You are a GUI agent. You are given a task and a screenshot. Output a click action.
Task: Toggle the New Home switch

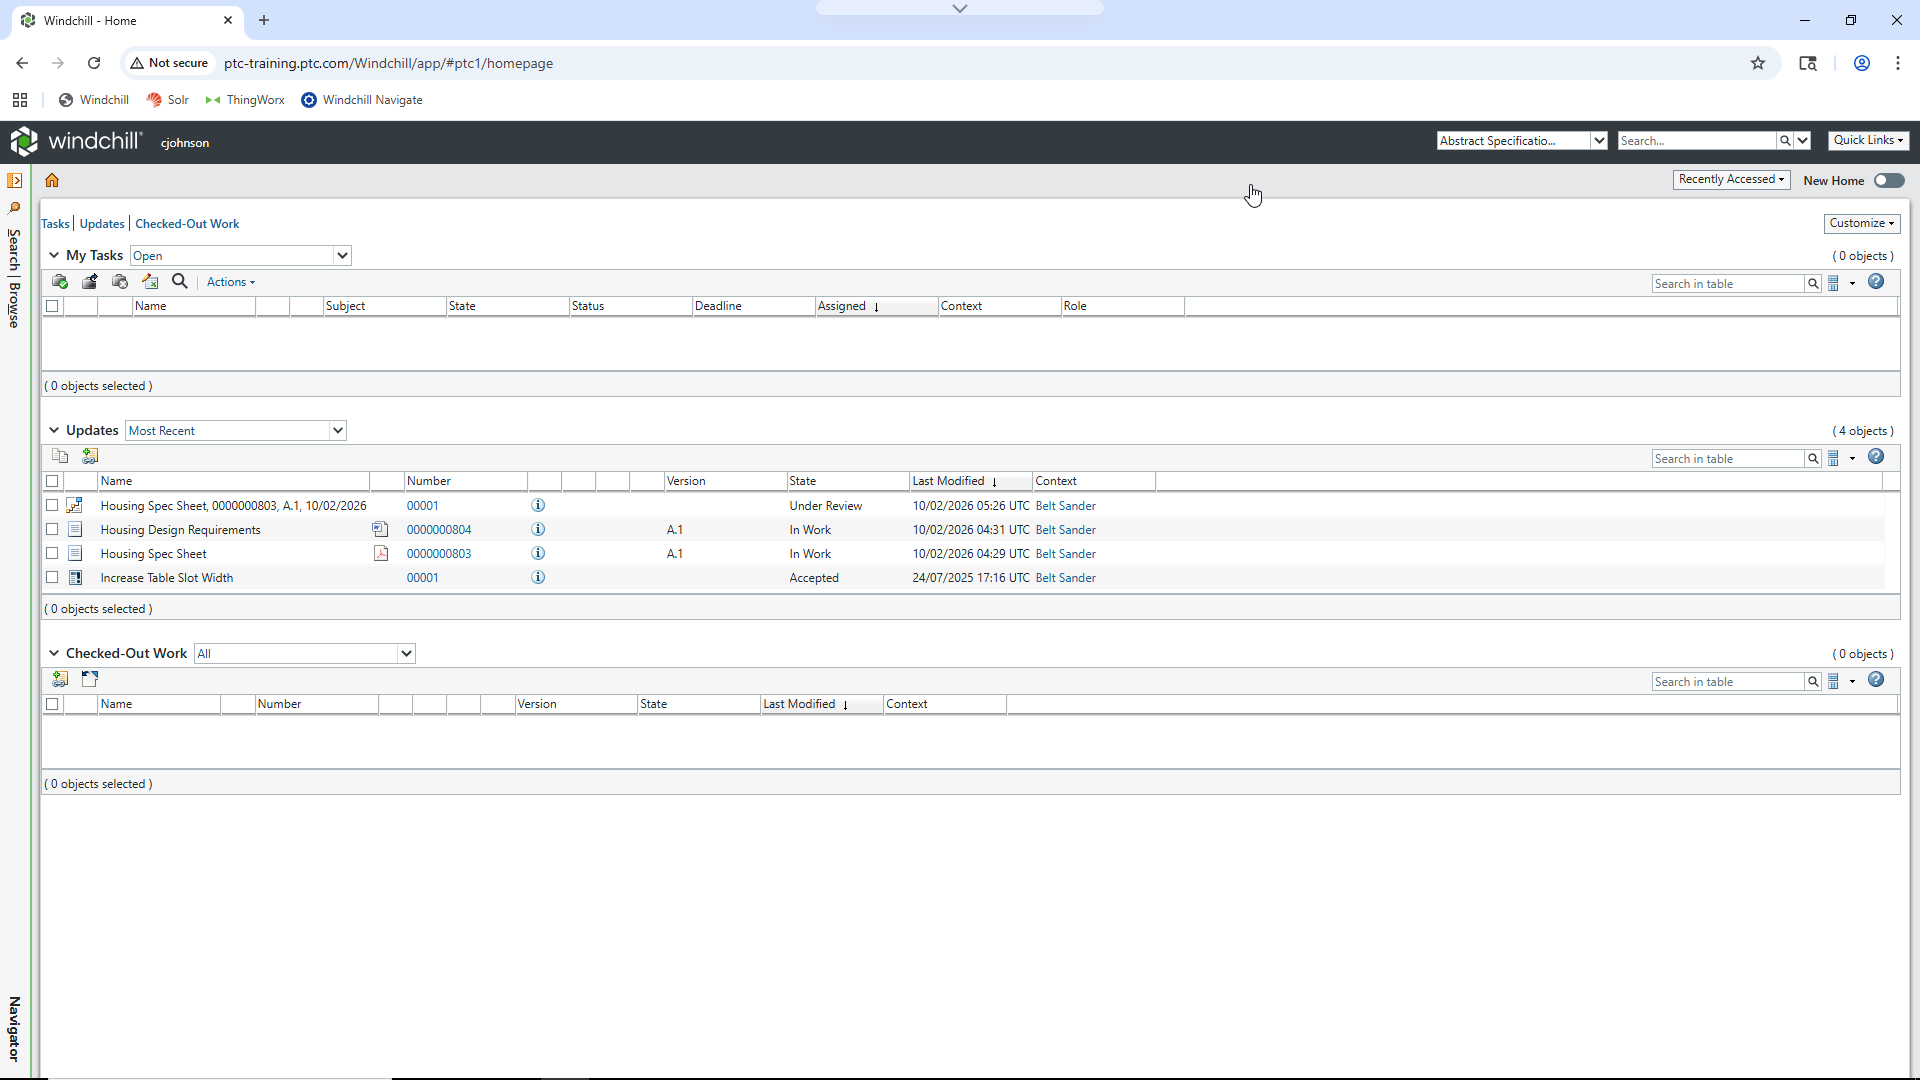click(1889, 181)
